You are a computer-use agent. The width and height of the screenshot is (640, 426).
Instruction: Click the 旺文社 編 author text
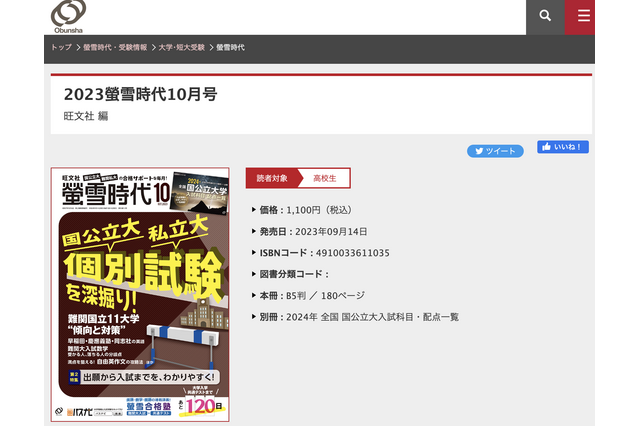tap(86, 116)
